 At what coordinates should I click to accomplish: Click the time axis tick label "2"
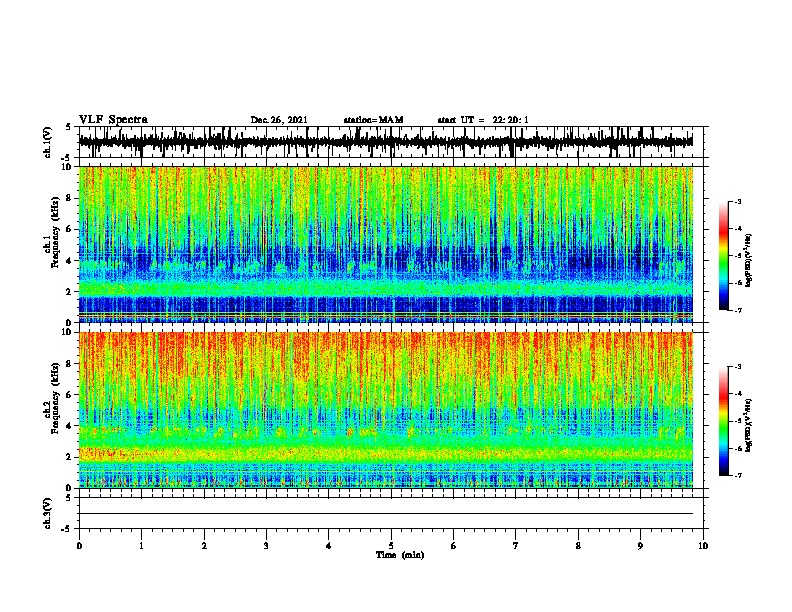coord(204,546)
